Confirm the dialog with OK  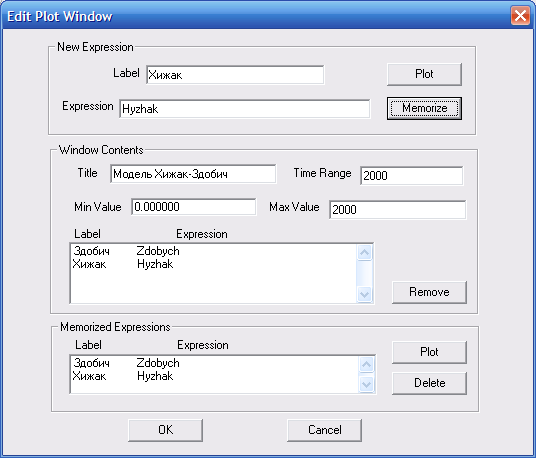[x=165, y=430]
